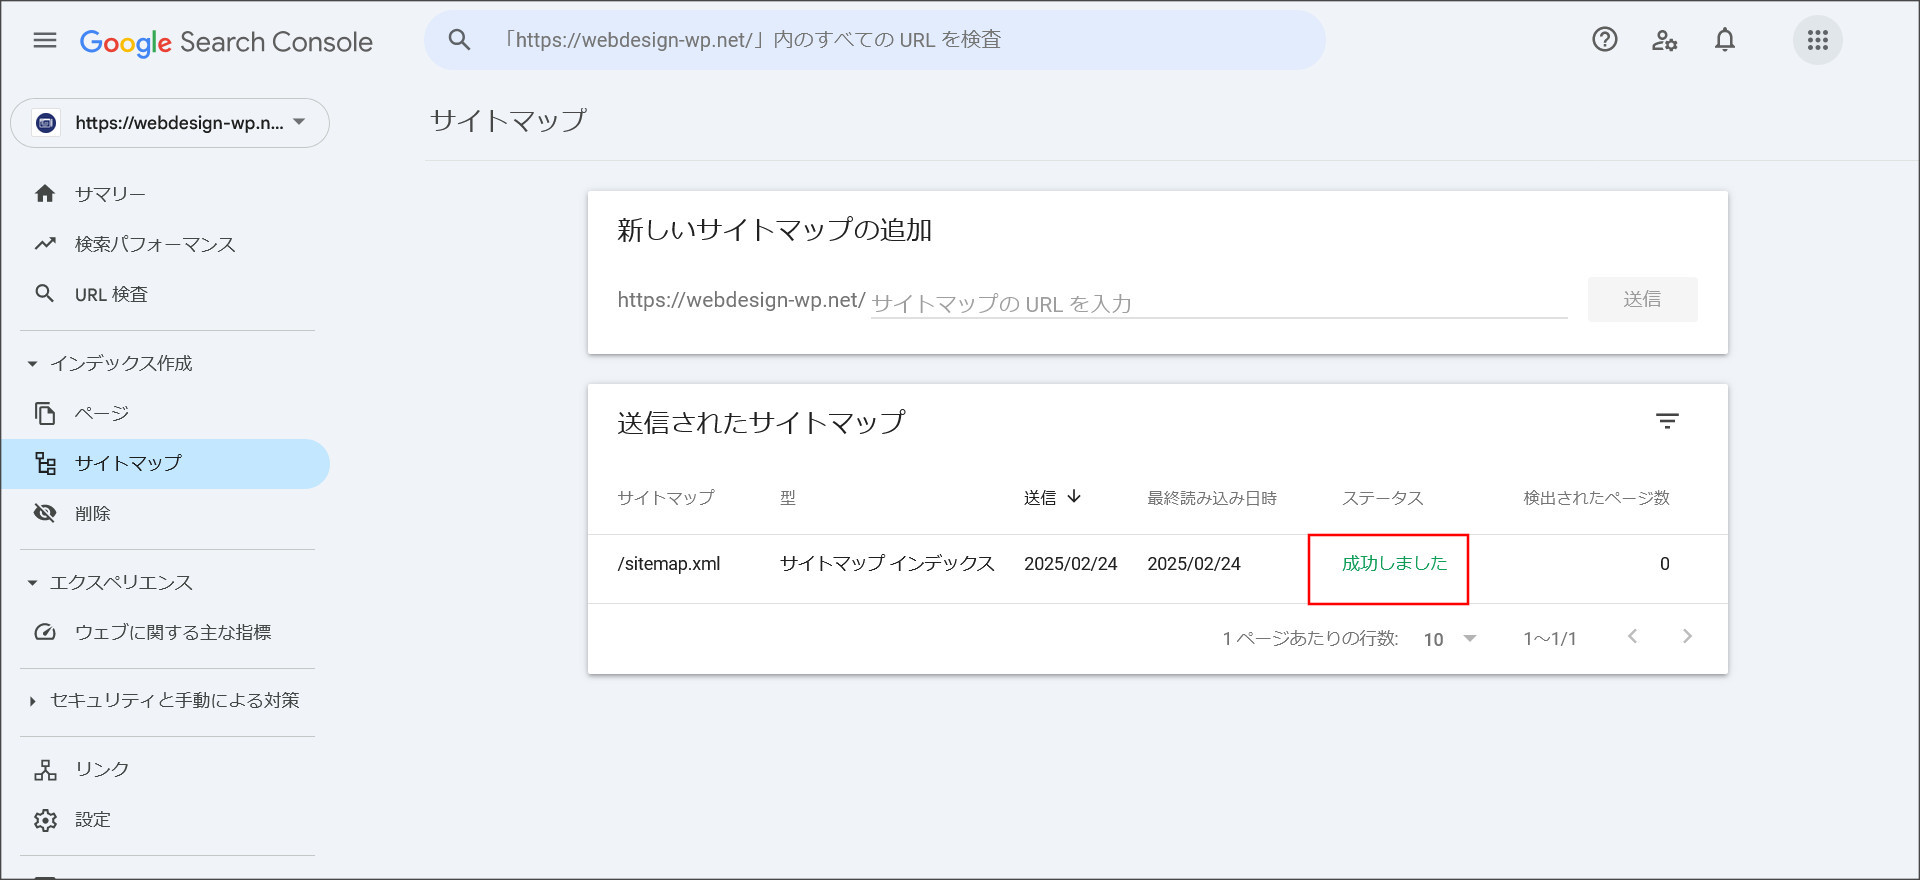Viewport: 1920px width, 880px height.
Task: Click the サイトマップ インデックス type cell
Action: point(887,564)
